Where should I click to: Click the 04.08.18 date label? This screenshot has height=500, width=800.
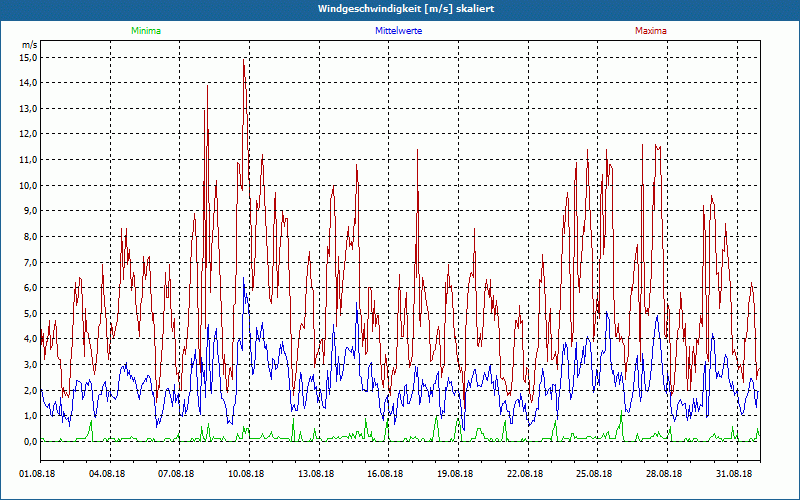point(107,474)
